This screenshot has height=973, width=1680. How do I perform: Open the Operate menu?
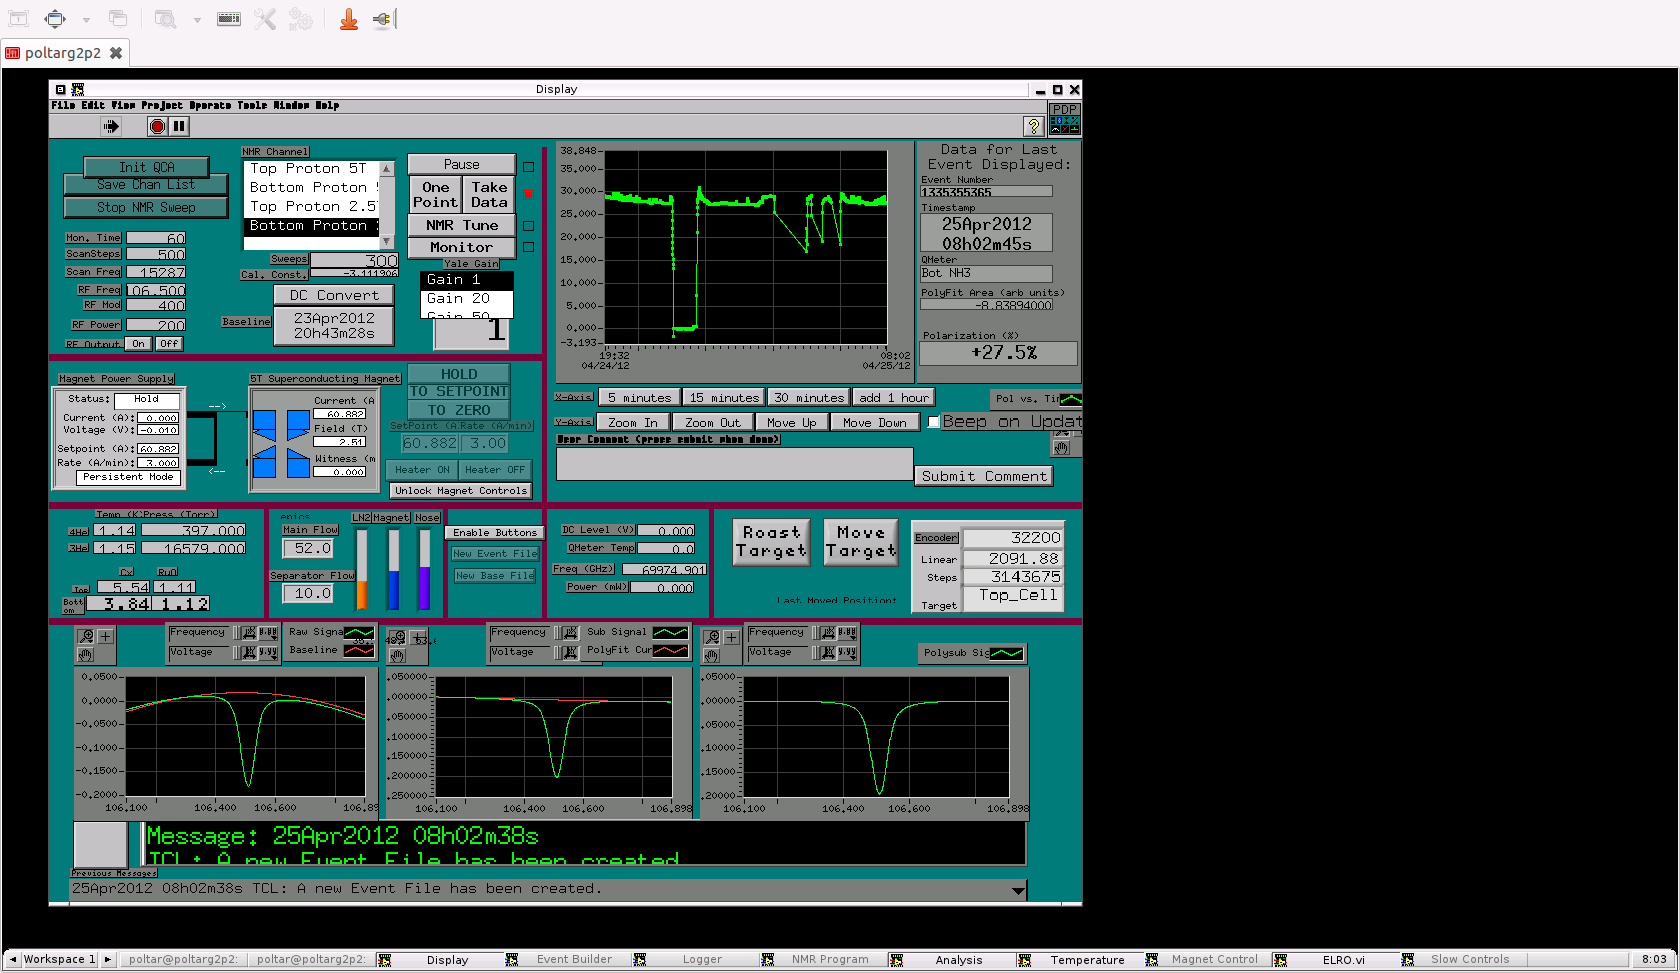(x=210, y=105)
